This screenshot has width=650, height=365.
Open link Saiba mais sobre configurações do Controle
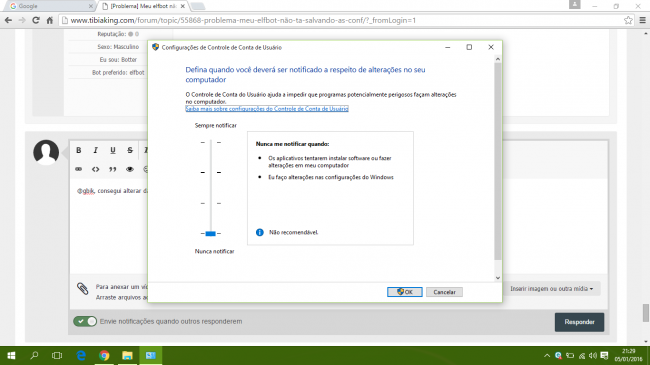point(267,109)
